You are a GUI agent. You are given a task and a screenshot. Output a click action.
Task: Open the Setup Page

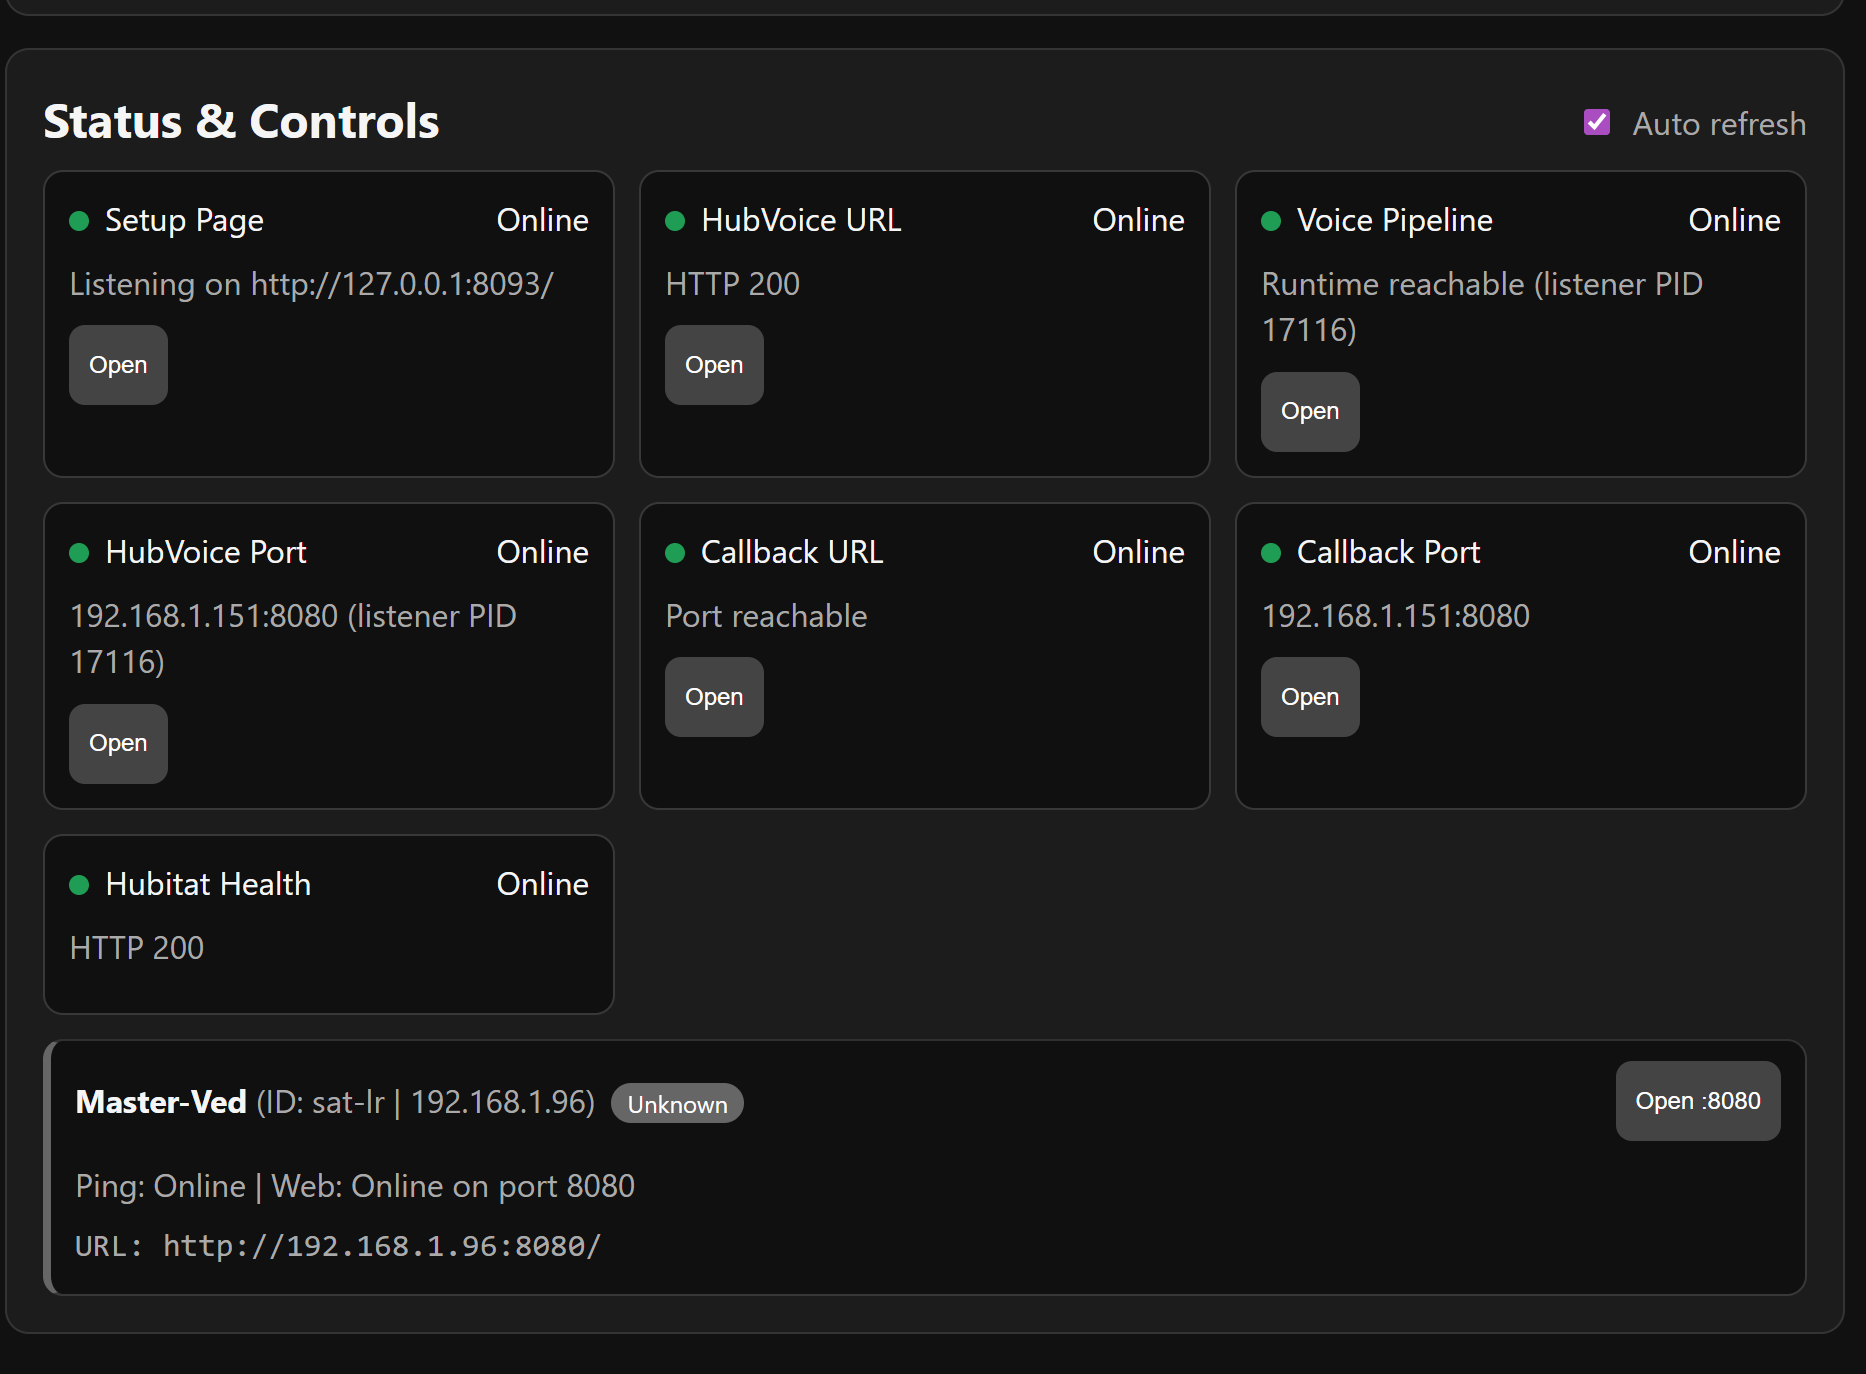click(118, 365)
